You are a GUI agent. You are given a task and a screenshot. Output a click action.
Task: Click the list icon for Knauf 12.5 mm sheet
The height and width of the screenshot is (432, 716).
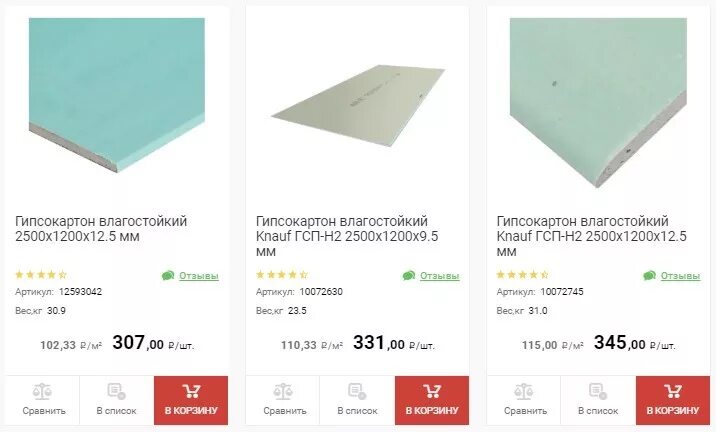(598, 391)
